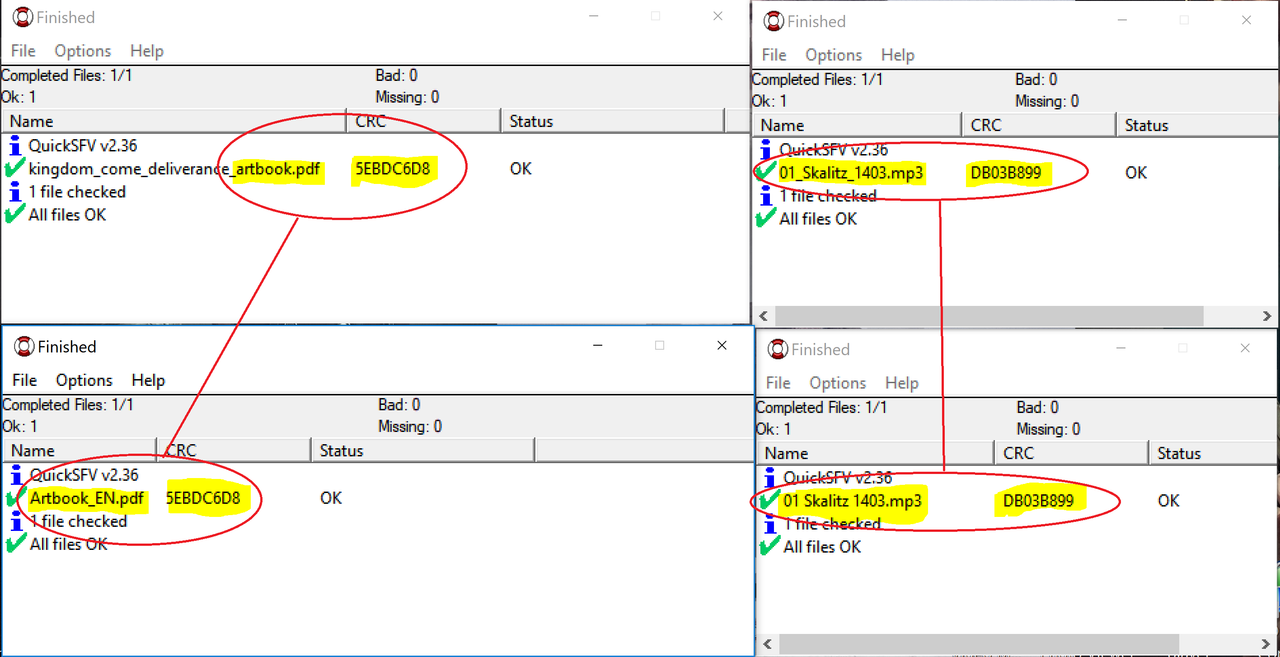This screenshot has height=657, width=1280.
Task: Click the OK status of Artbook_EN.pdf
Action: 331,498
